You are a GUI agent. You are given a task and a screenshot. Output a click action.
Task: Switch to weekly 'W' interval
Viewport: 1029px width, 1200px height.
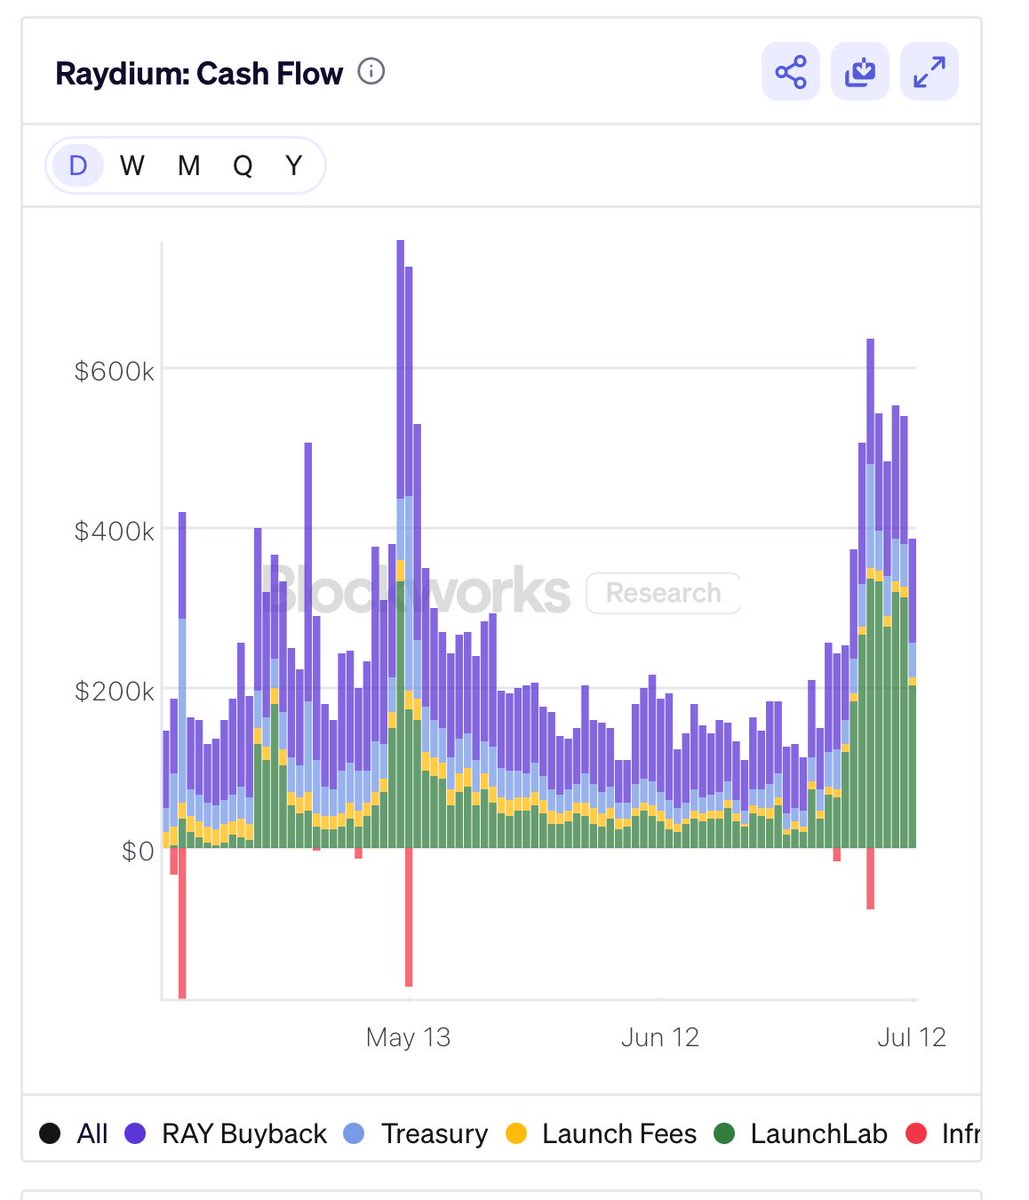point(132,165)
